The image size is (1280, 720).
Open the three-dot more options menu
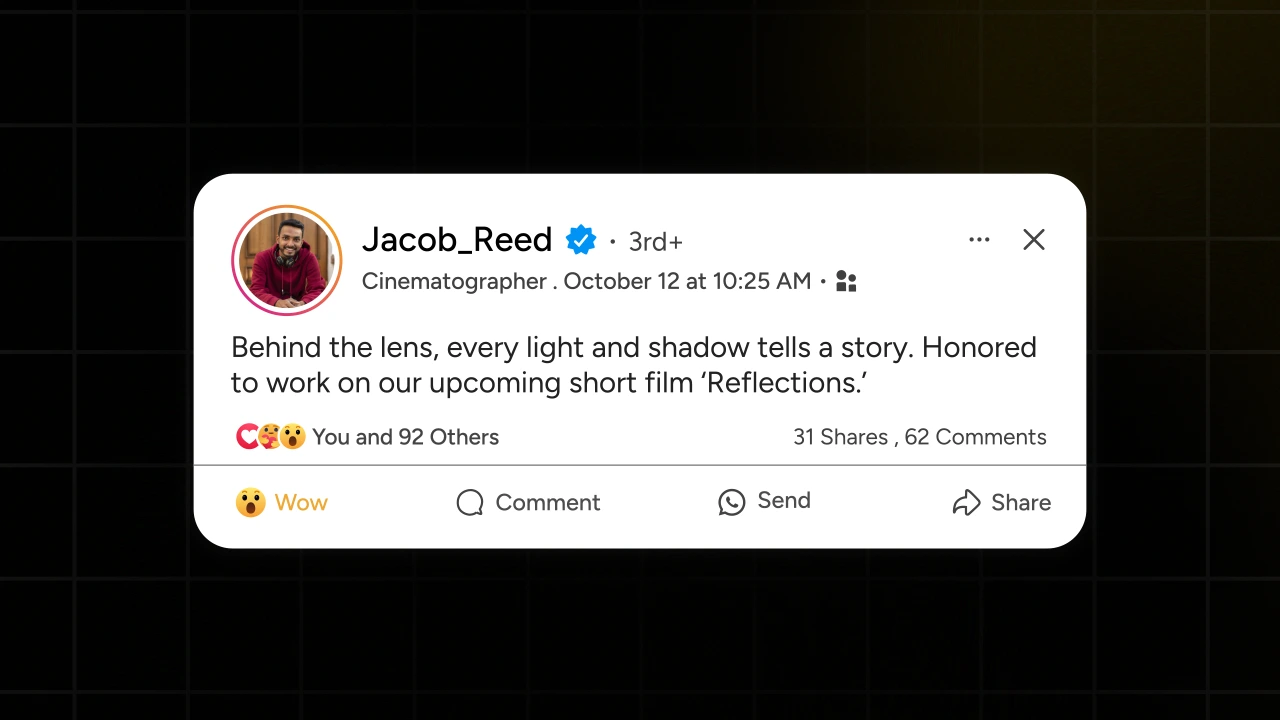979,240
